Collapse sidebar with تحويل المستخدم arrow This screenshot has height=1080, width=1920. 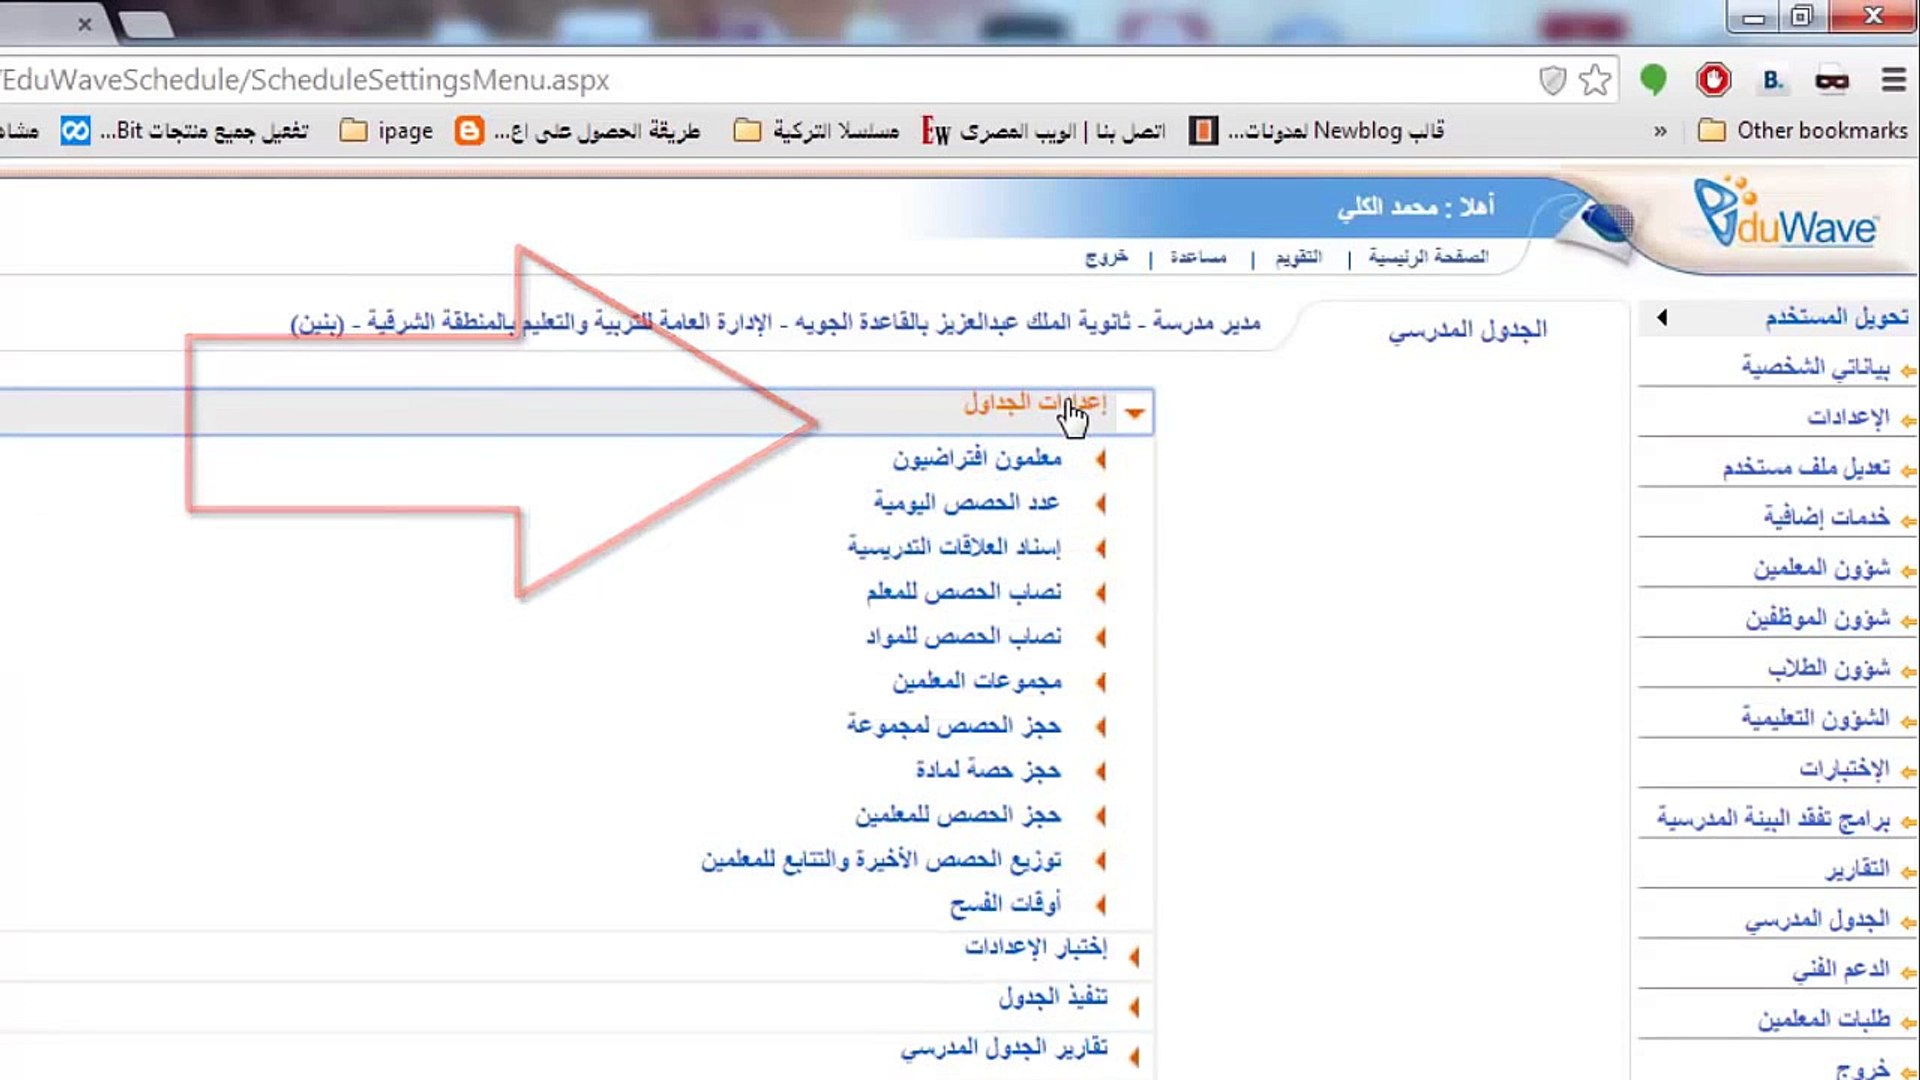pos(1662,318)
